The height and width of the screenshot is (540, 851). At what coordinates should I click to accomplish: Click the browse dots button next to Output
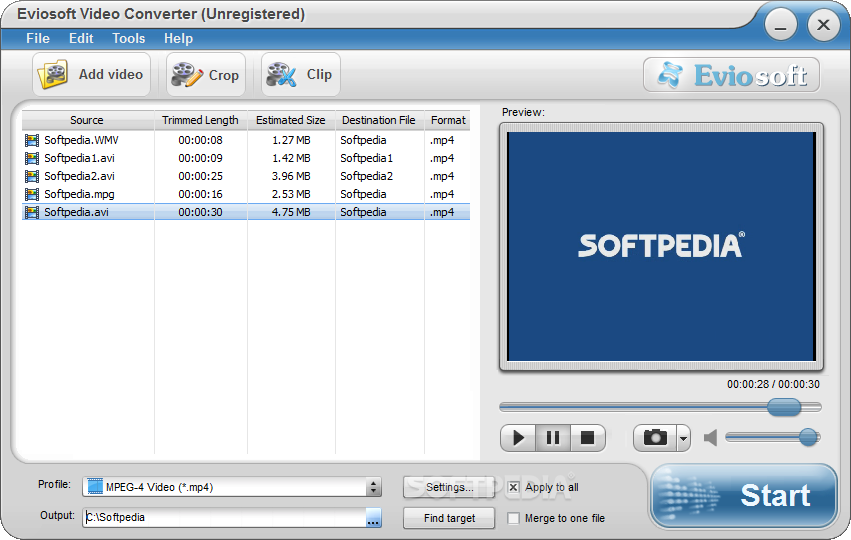coord(373,518)
